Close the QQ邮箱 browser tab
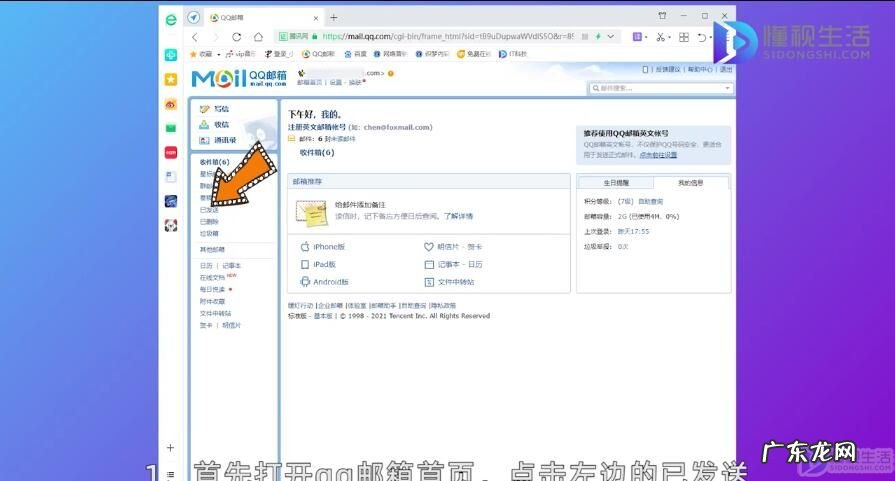Image resolution: width=895 pixels, height=481 pixels. coord(316,18)
